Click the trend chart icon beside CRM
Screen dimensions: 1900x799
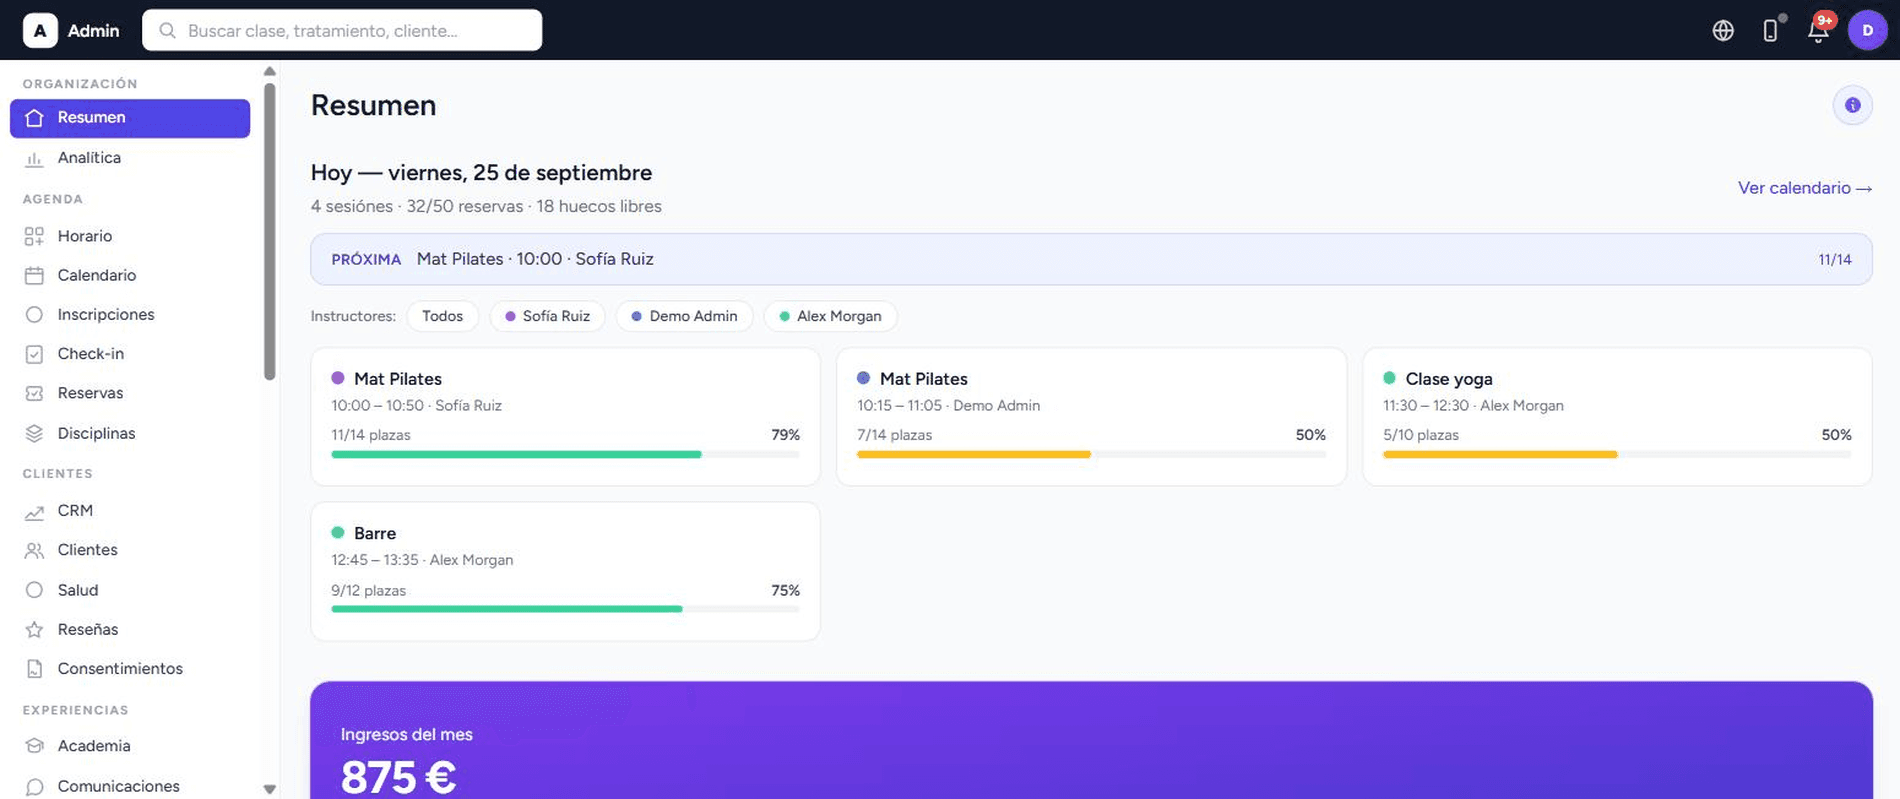[x=34, y=511]
